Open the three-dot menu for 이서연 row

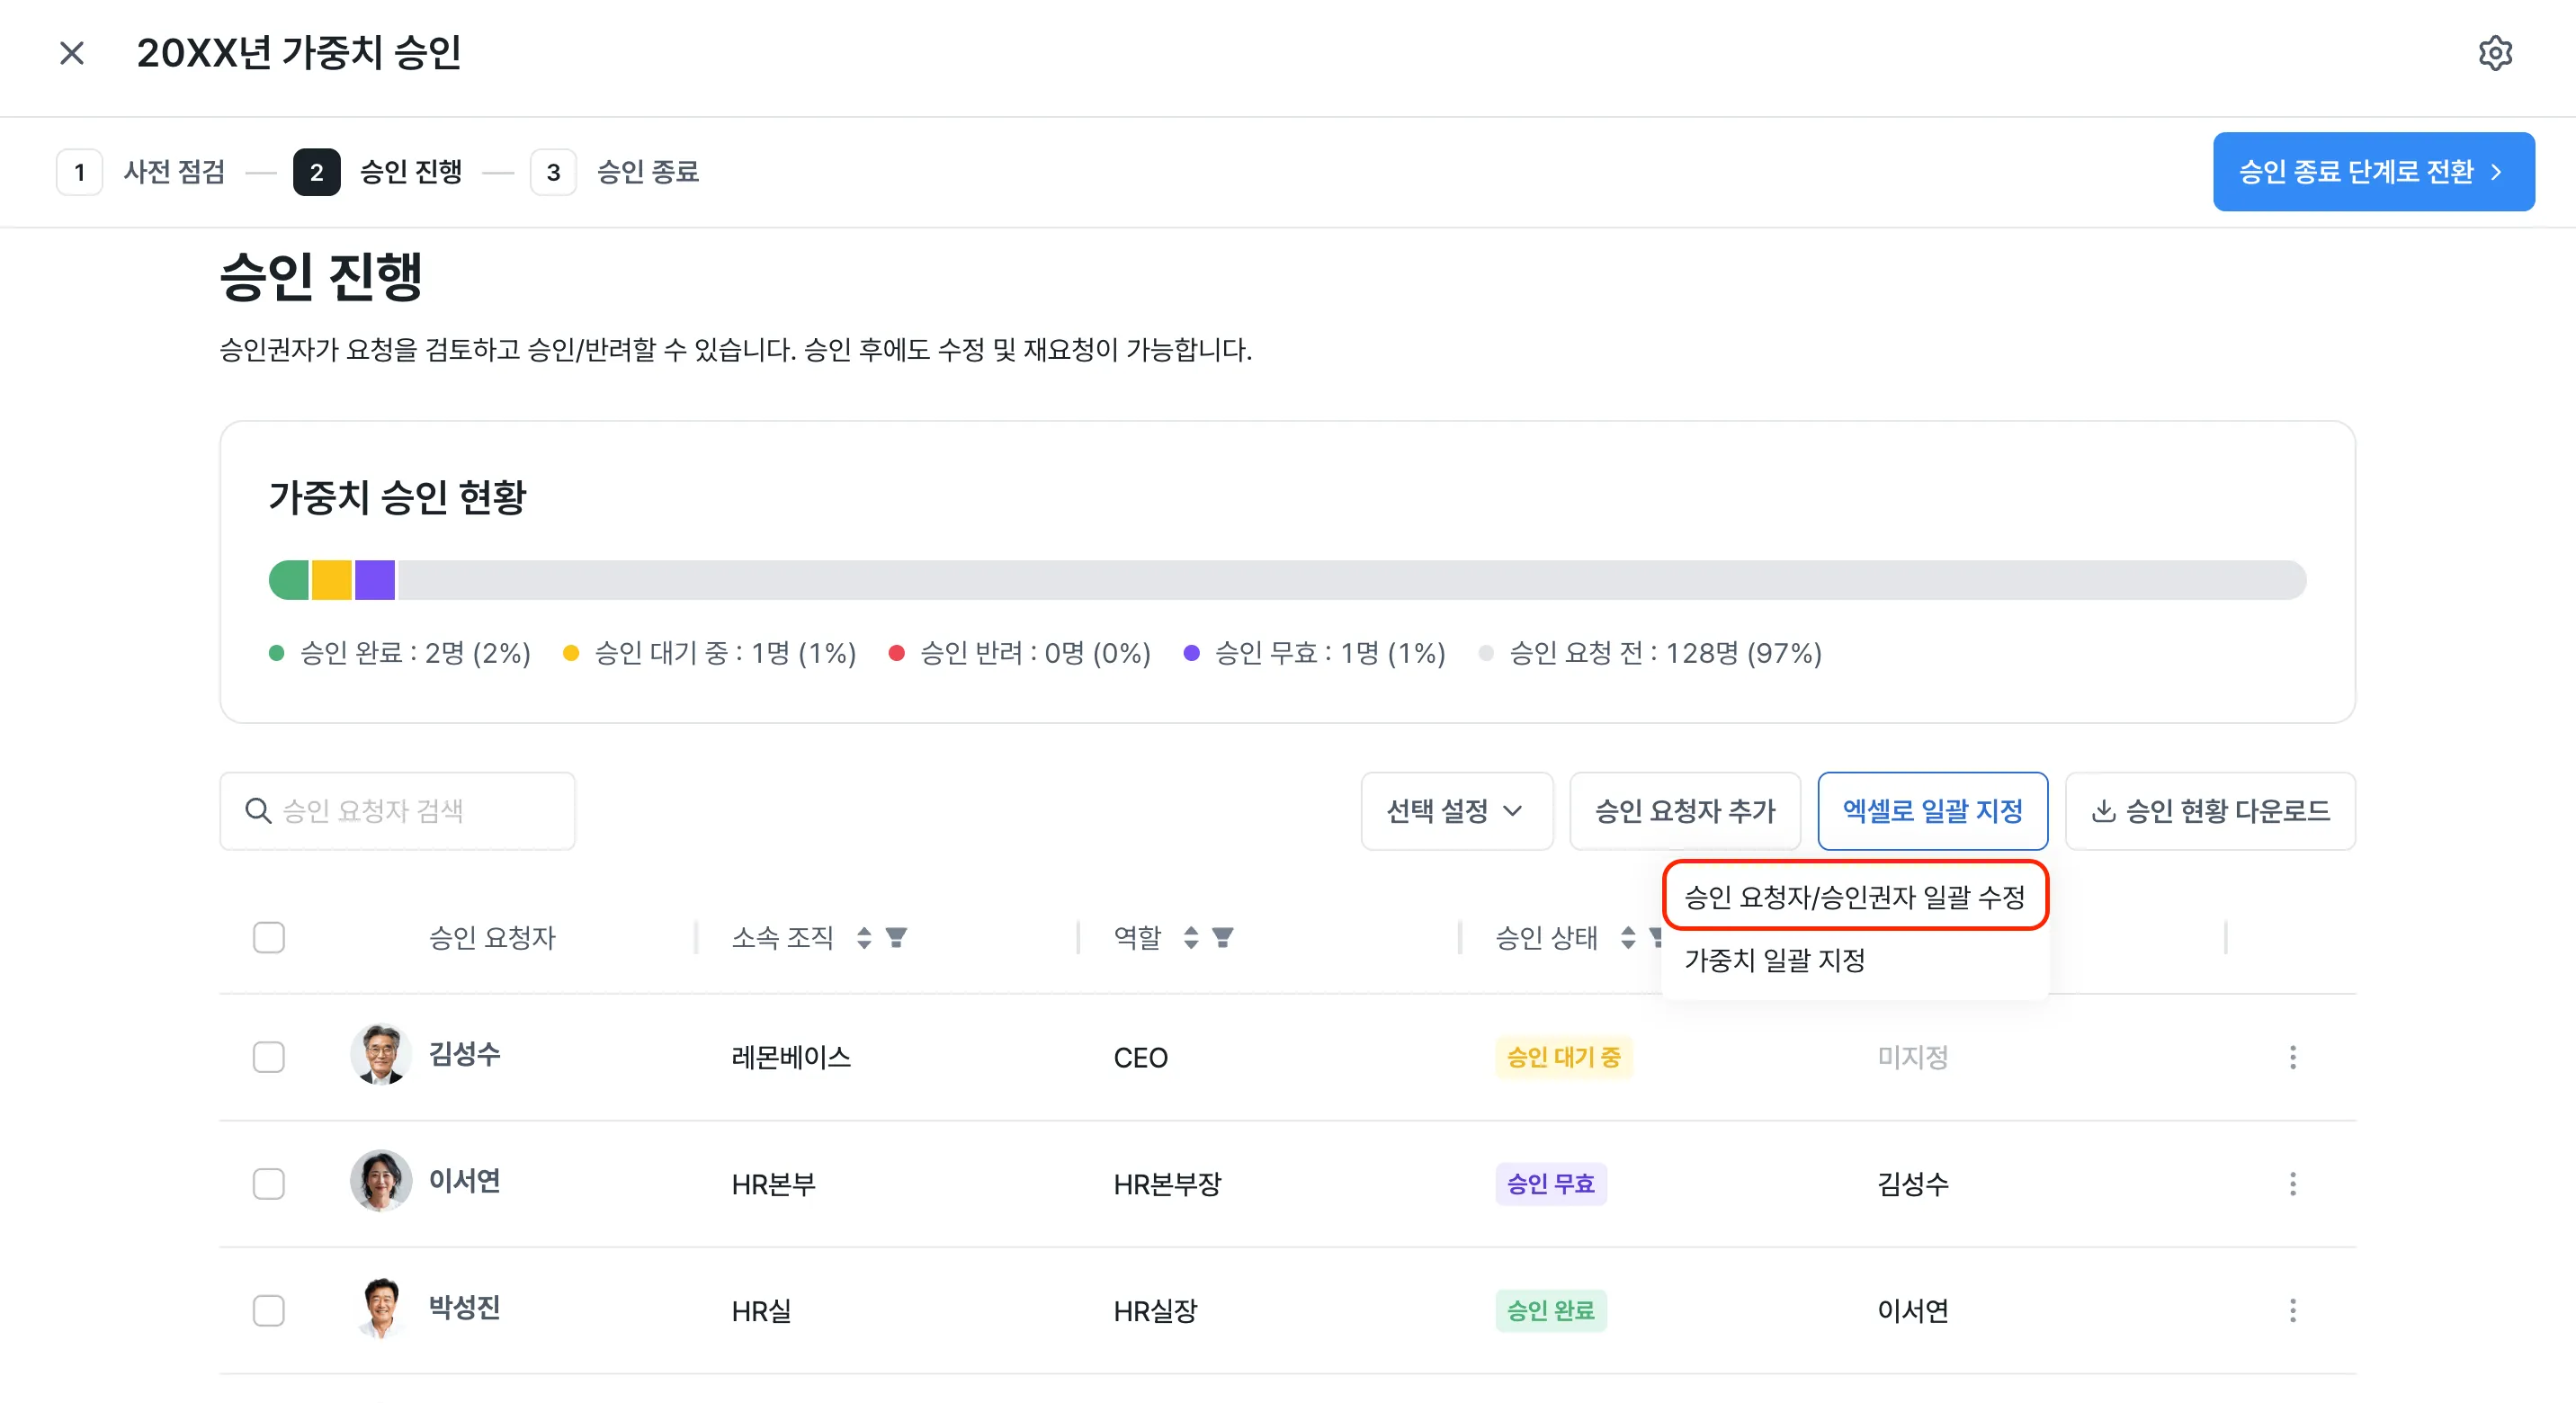pyautogui.click(x=2292, y=1184)
